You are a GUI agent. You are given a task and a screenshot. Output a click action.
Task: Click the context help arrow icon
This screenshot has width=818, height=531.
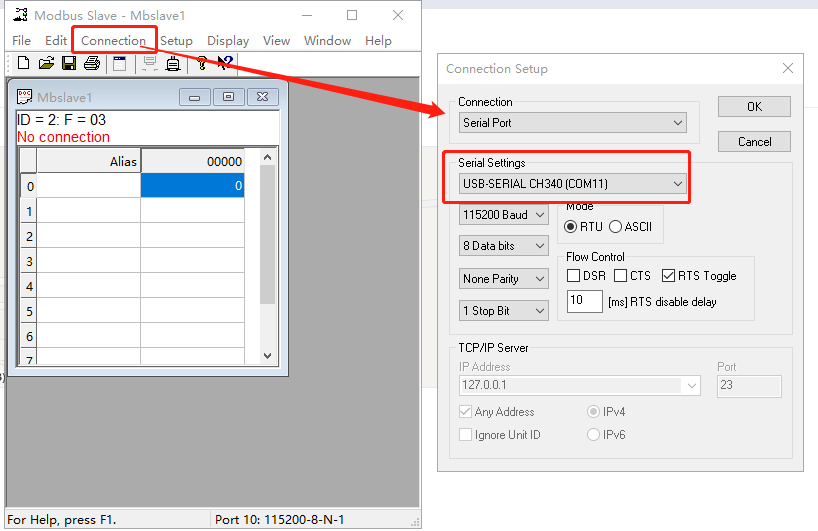[x=225, y=64]
